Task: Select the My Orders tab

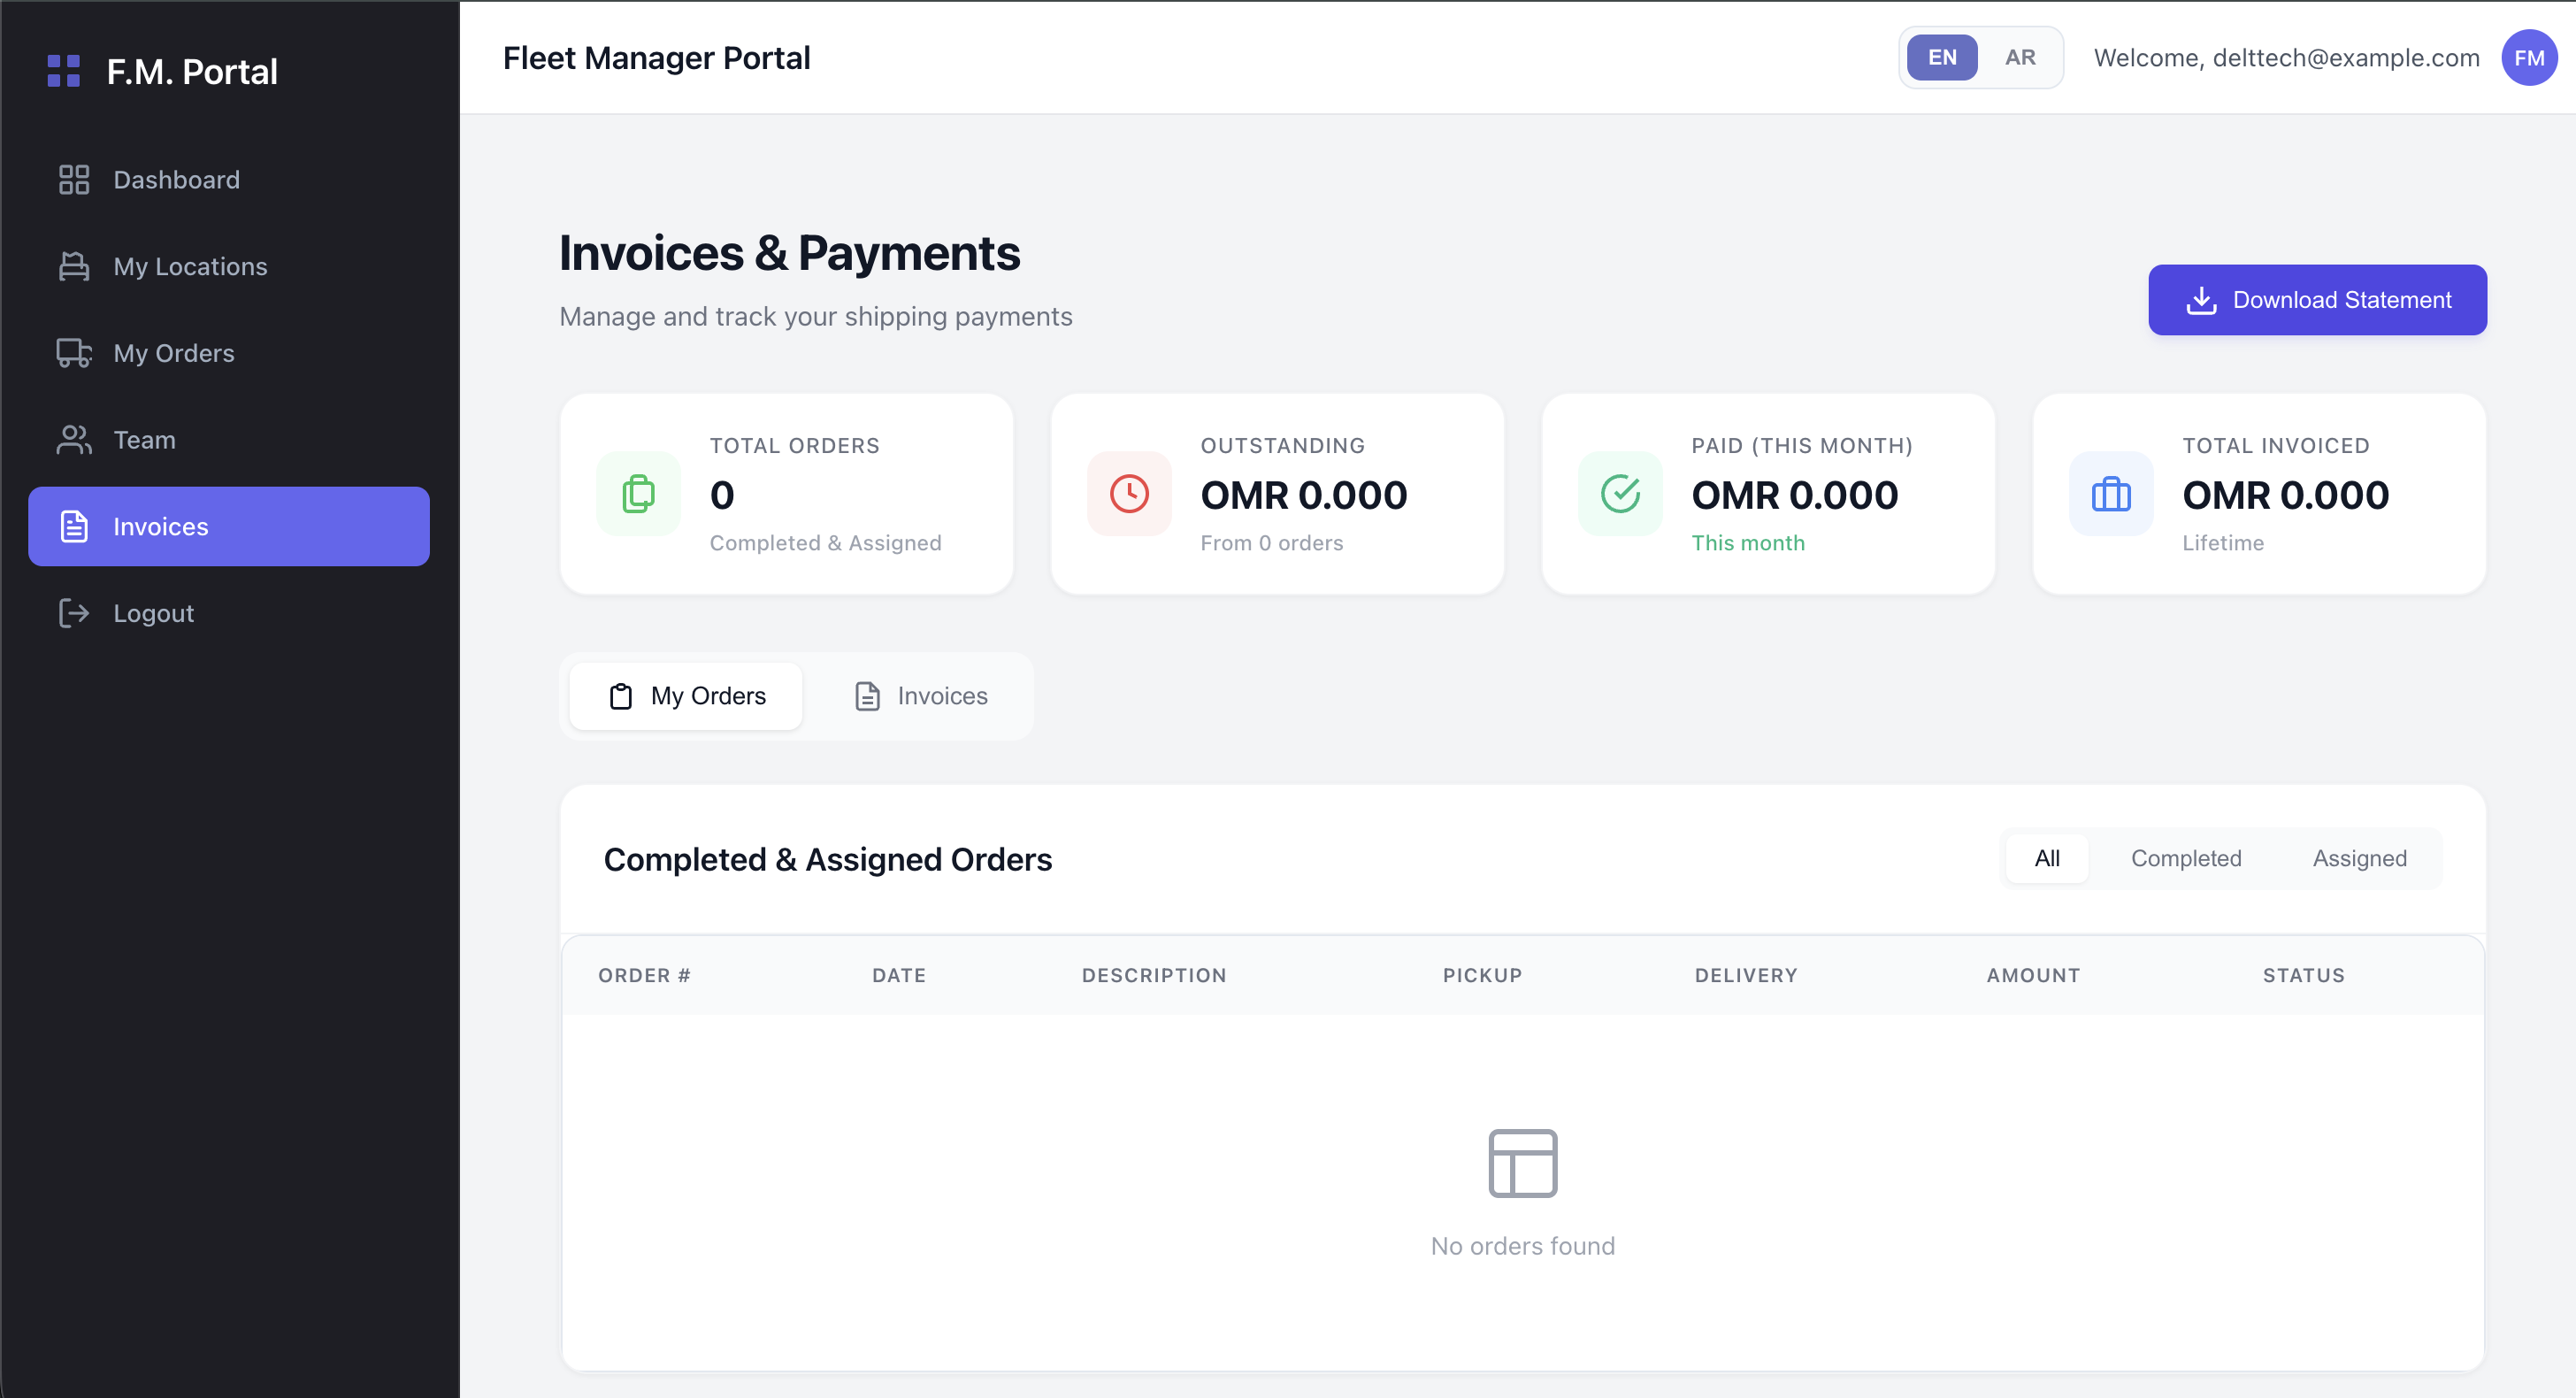Action: (x=686, y=696)
